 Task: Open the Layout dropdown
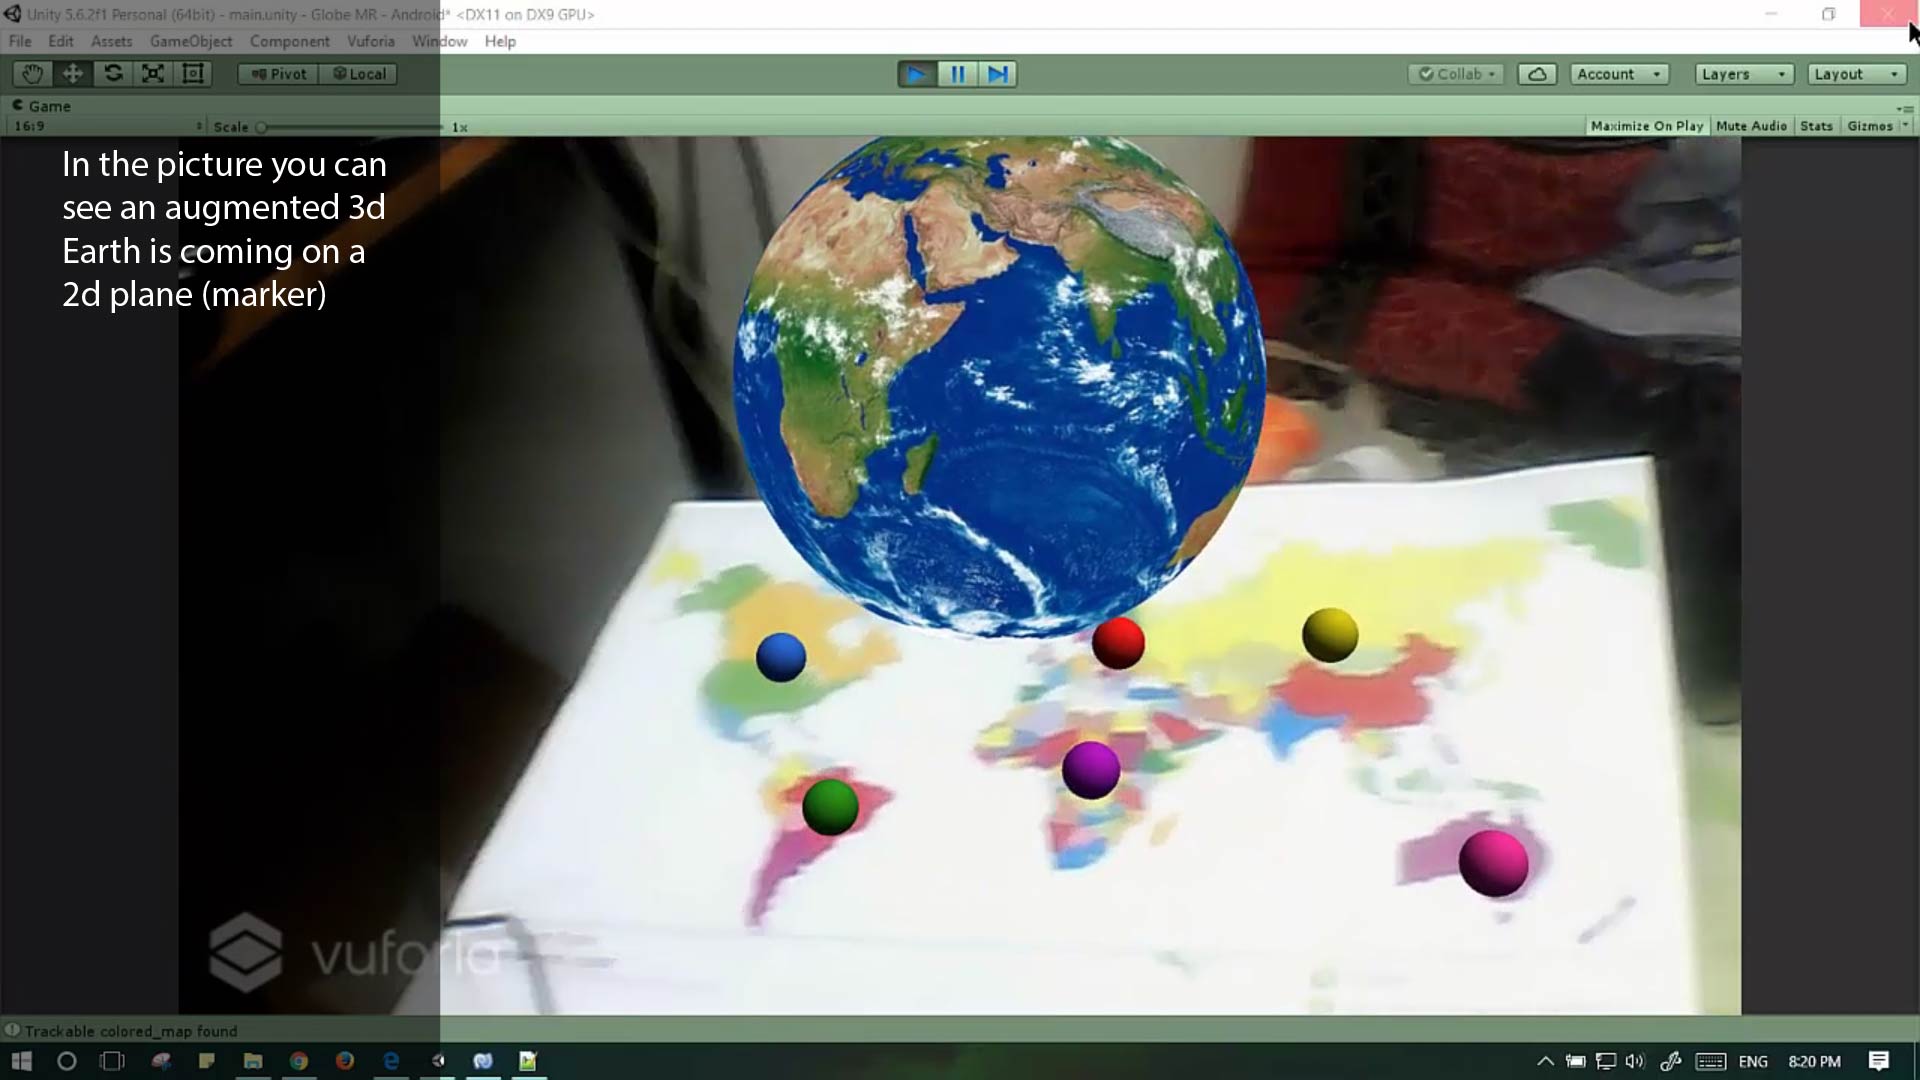pyautogui.click(x=1856, y=74)
